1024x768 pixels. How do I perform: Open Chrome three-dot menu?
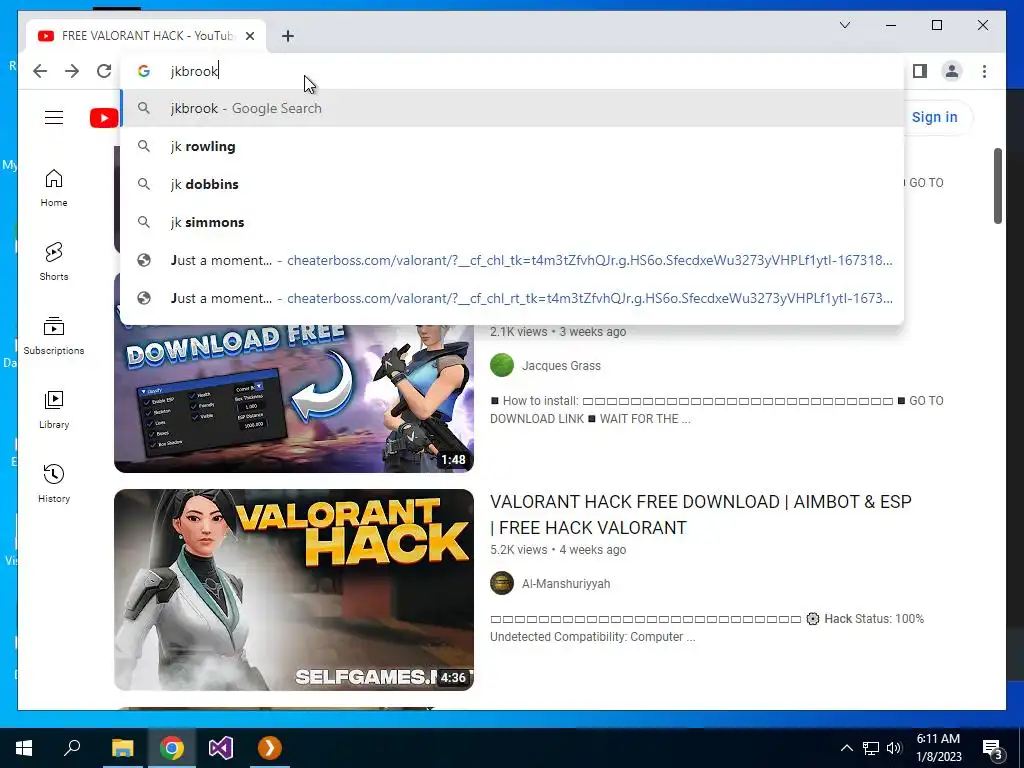click(984, 71)
